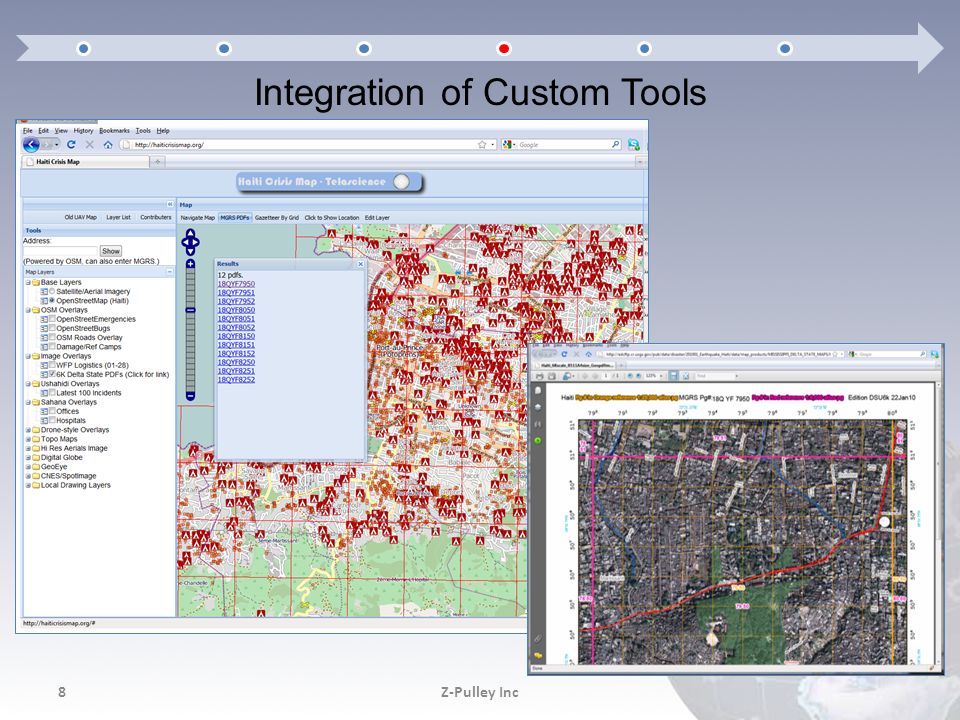Click the Google search magnifier icon

[615, 144]
